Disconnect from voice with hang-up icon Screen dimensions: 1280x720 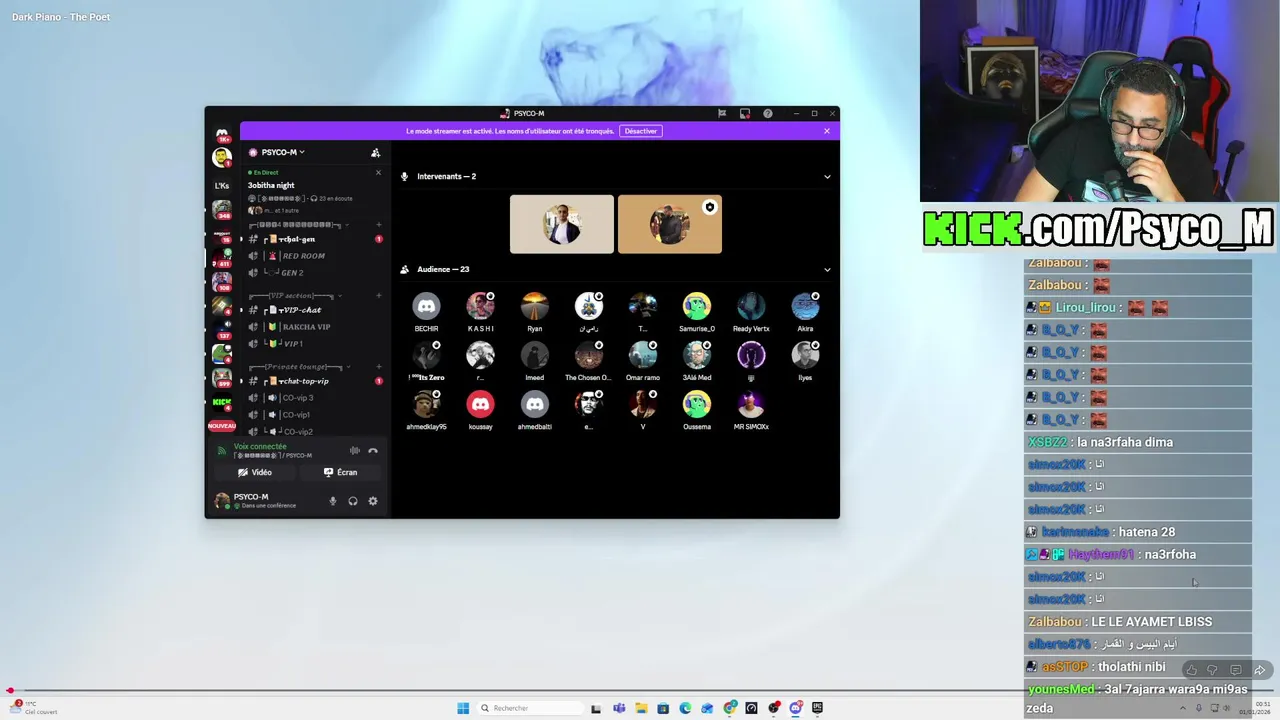coord(373,451)
